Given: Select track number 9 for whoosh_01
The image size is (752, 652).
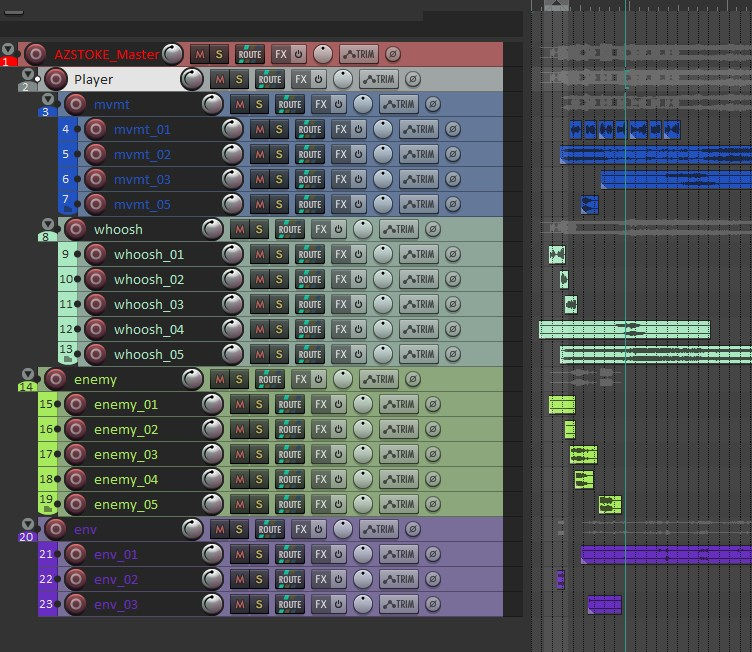Looking at the screenshot, I should point(66,254).
